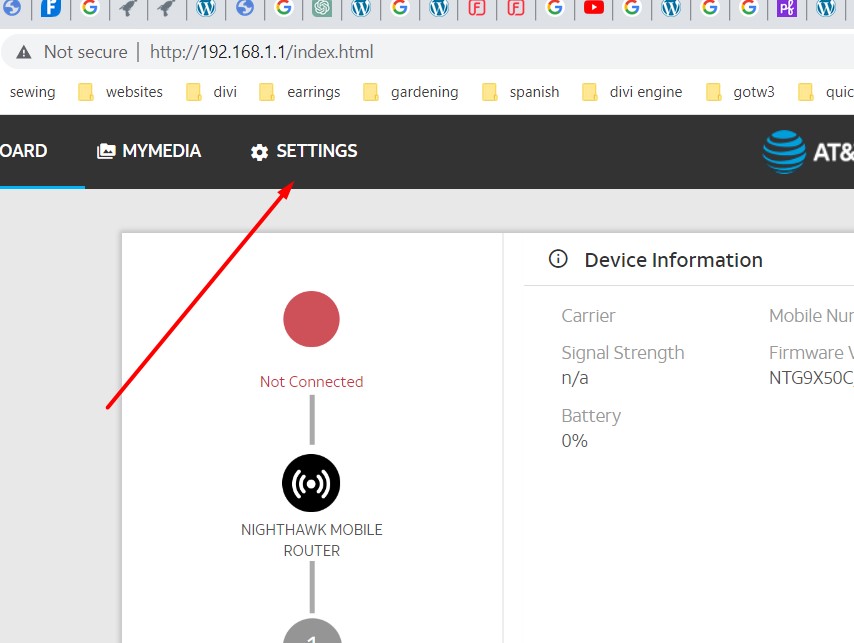This screenshot has width=854, height=643.
Task: Open the bookmark folder named just divi
Action: coord(211,92)
